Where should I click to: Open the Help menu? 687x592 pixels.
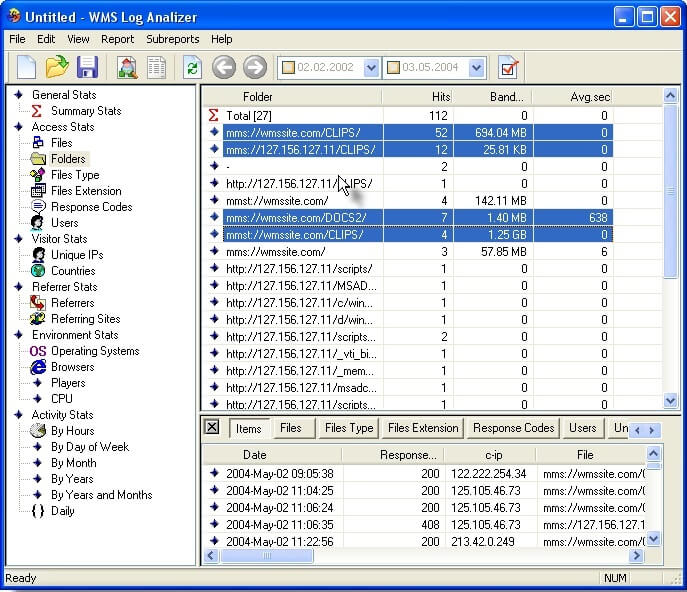pos(221,39)
